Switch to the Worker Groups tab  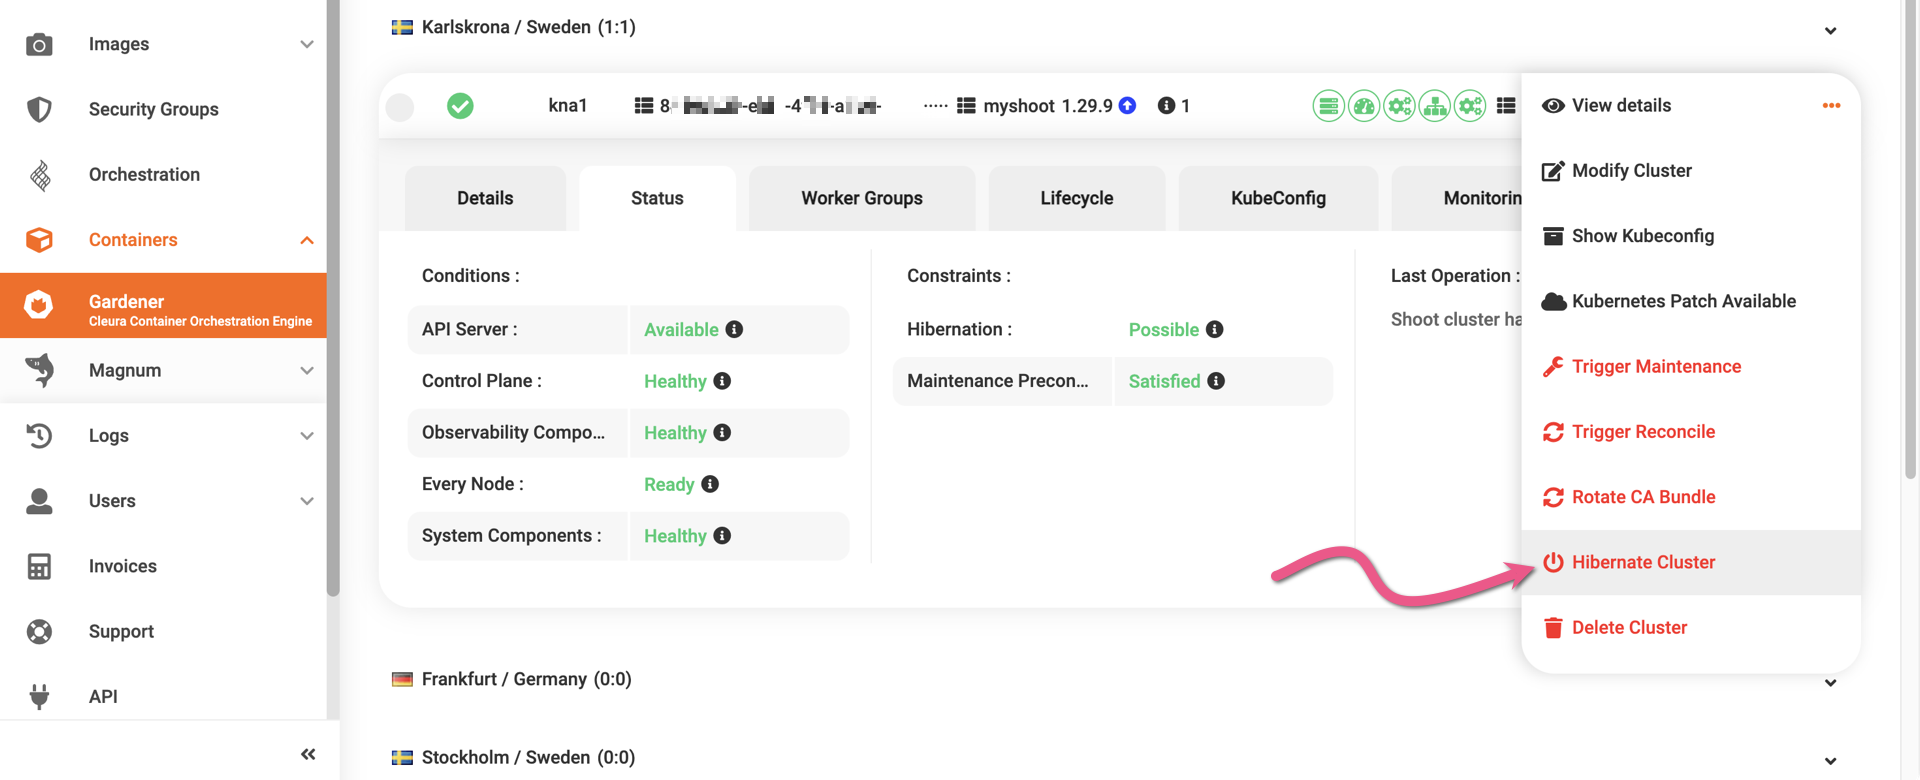point(861,198)
